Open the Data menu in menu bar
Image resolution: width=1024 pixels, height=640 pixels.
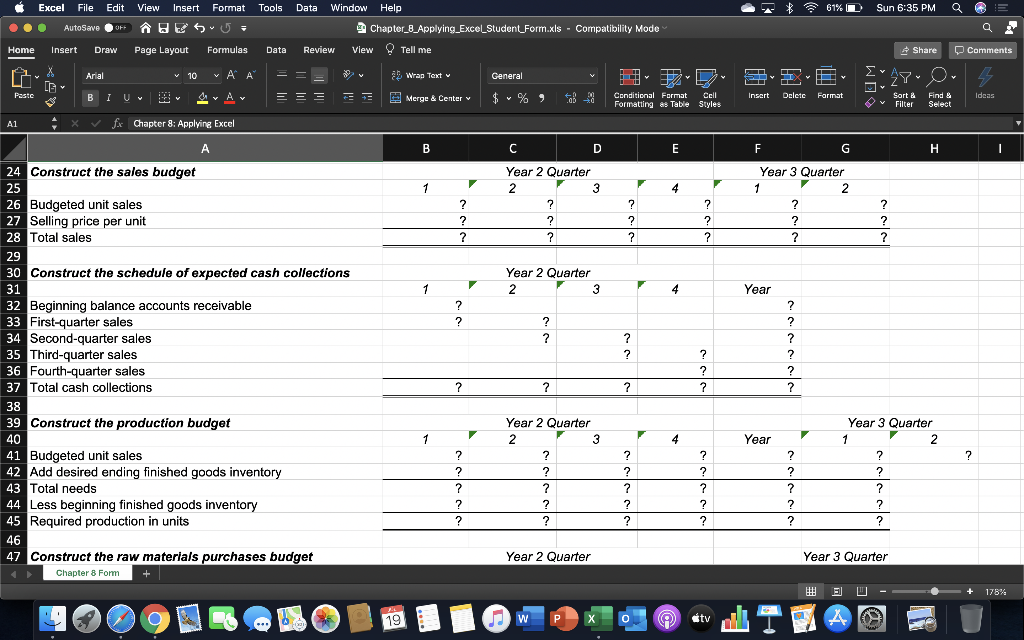(x=307, y=7)
